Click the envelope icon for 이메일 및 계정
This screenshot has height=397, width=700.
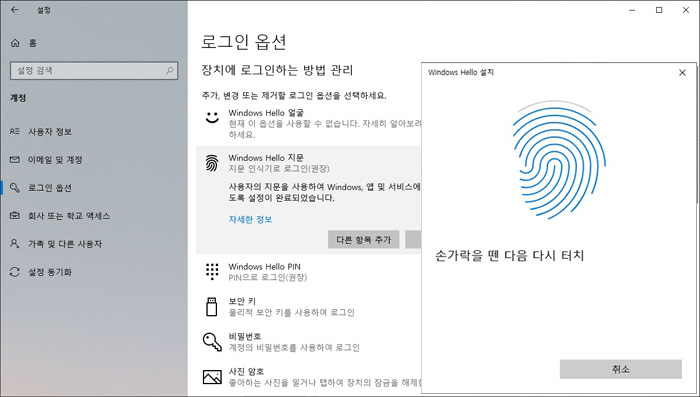click(15, 160)
